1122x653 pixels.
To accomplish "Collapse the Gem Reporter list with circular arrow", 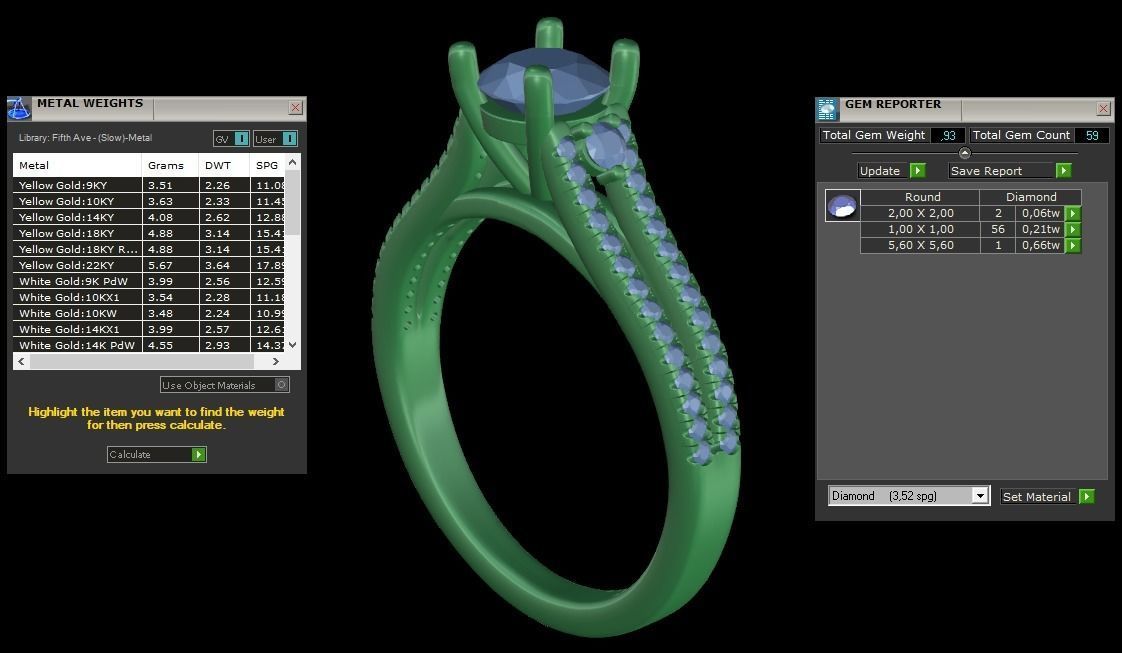I will 965,152.
